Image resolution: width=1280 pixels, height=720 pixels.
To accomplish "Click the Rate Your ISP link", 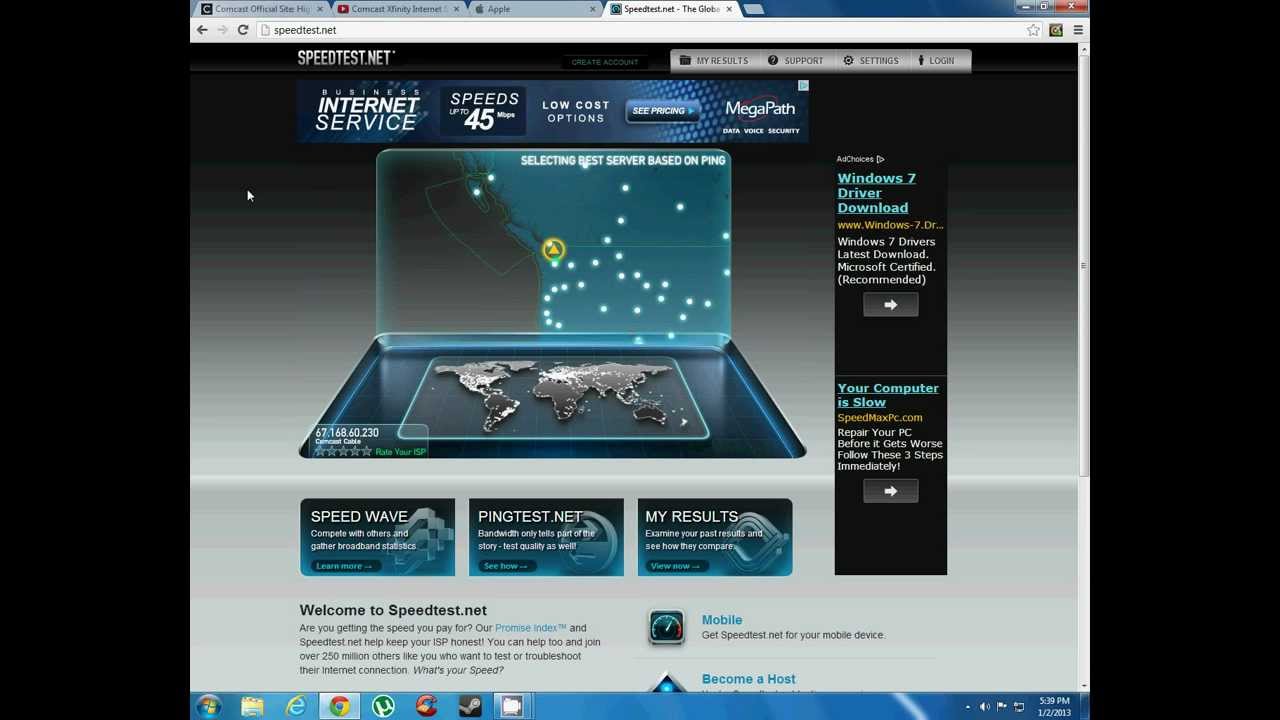I will [400, 452].
